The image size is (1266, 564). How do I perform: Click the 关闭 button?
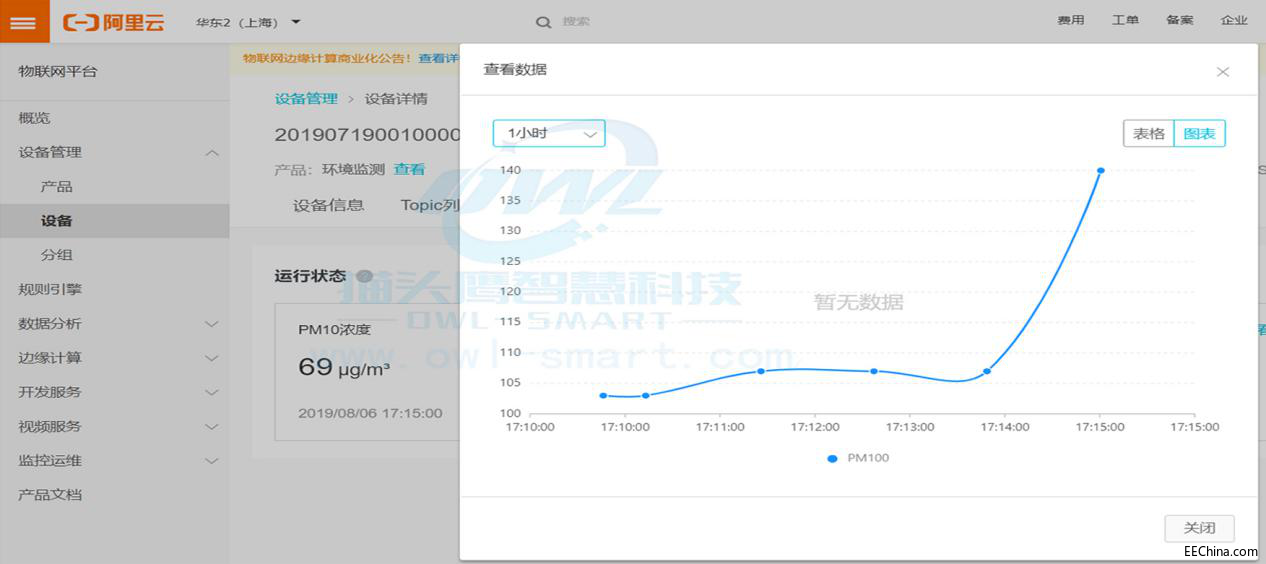pos(1199,528)
